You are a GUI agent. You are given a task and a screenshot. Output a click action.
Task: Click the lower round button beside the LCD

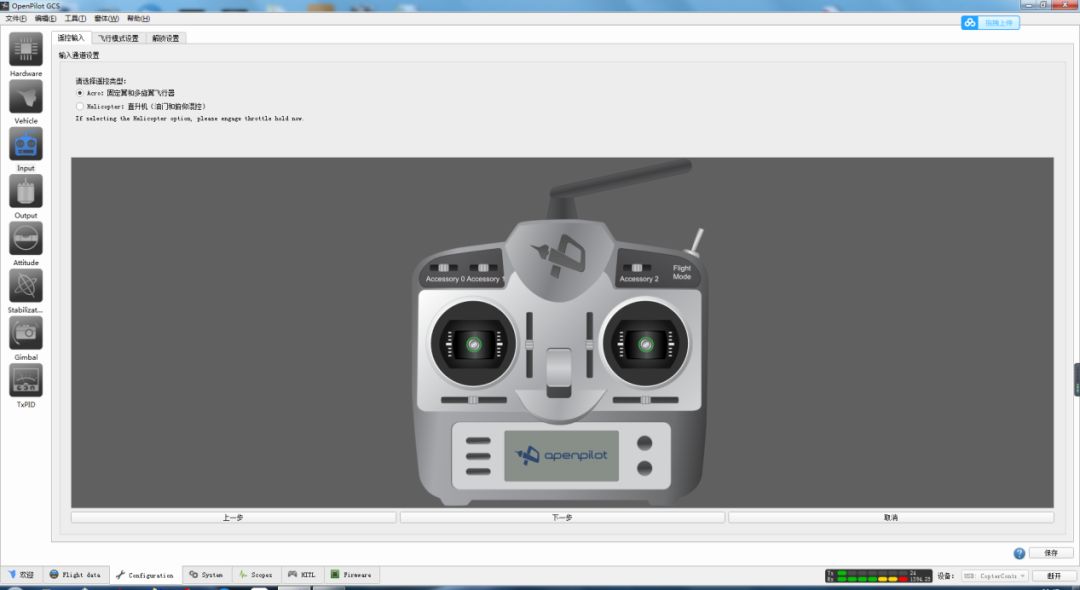click(x=645, y=468)
